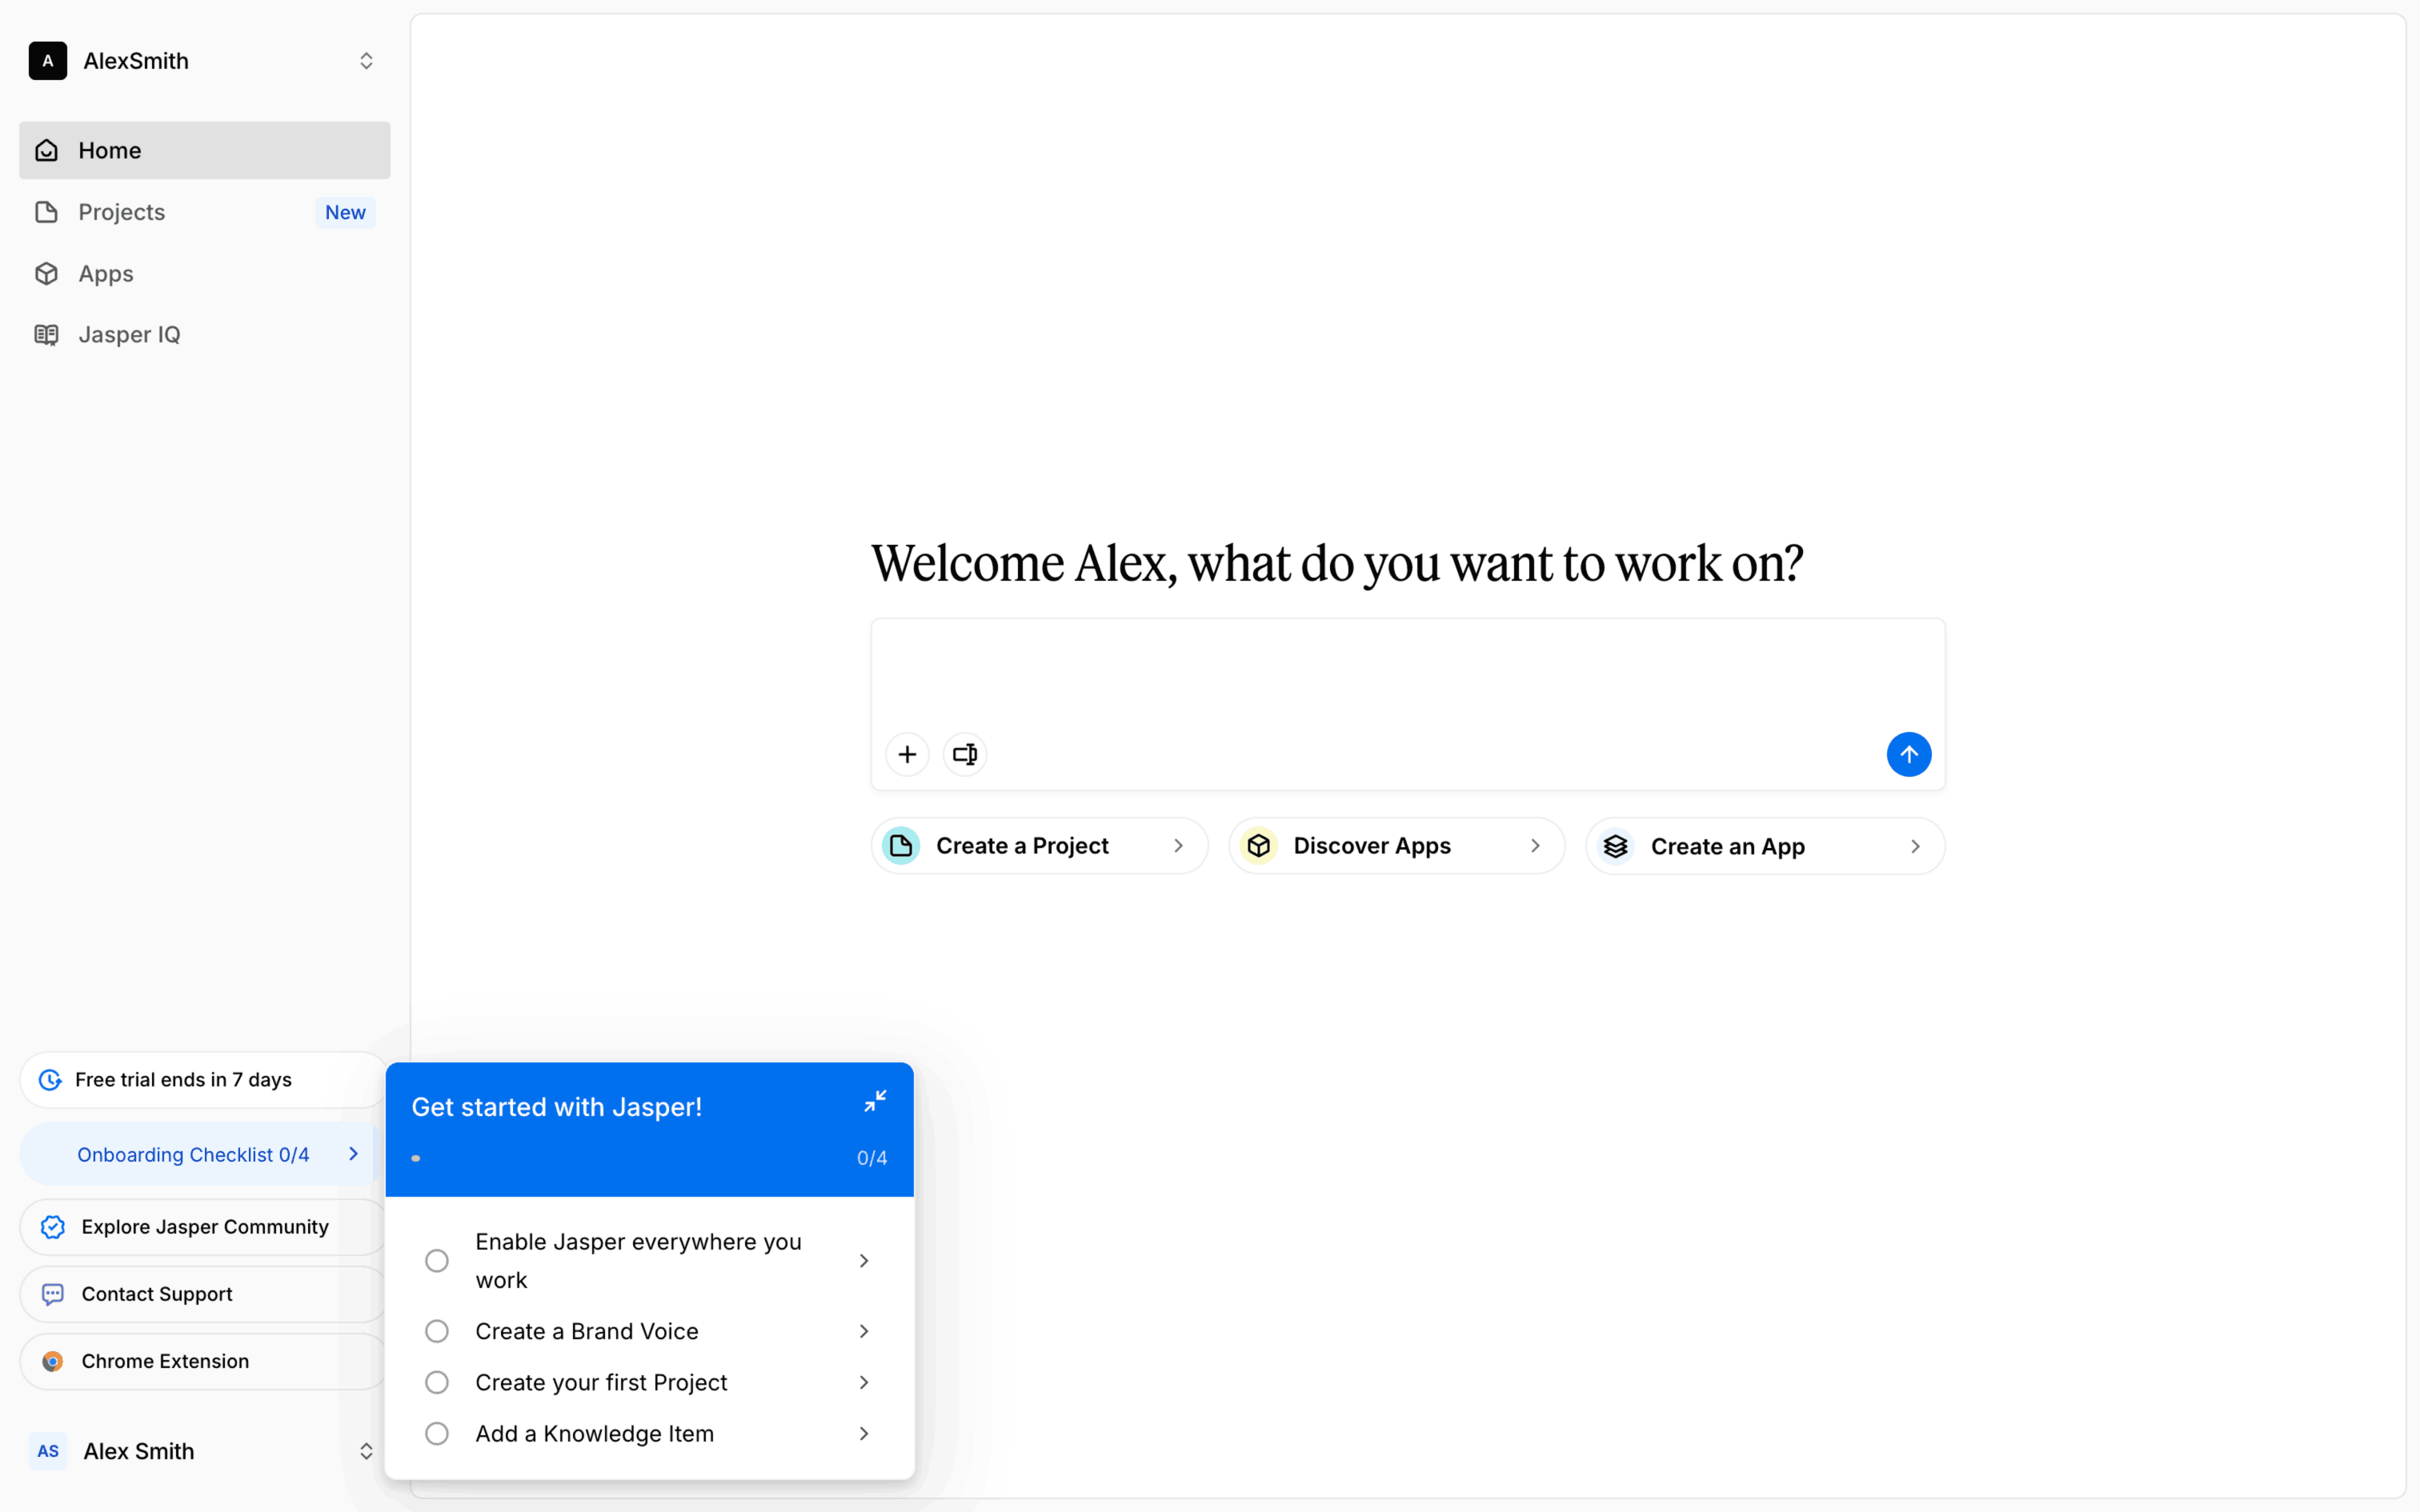Click the Free trial clock icon
The width and height of the screenshot is (2420, 1512).
pos(50,1080)
